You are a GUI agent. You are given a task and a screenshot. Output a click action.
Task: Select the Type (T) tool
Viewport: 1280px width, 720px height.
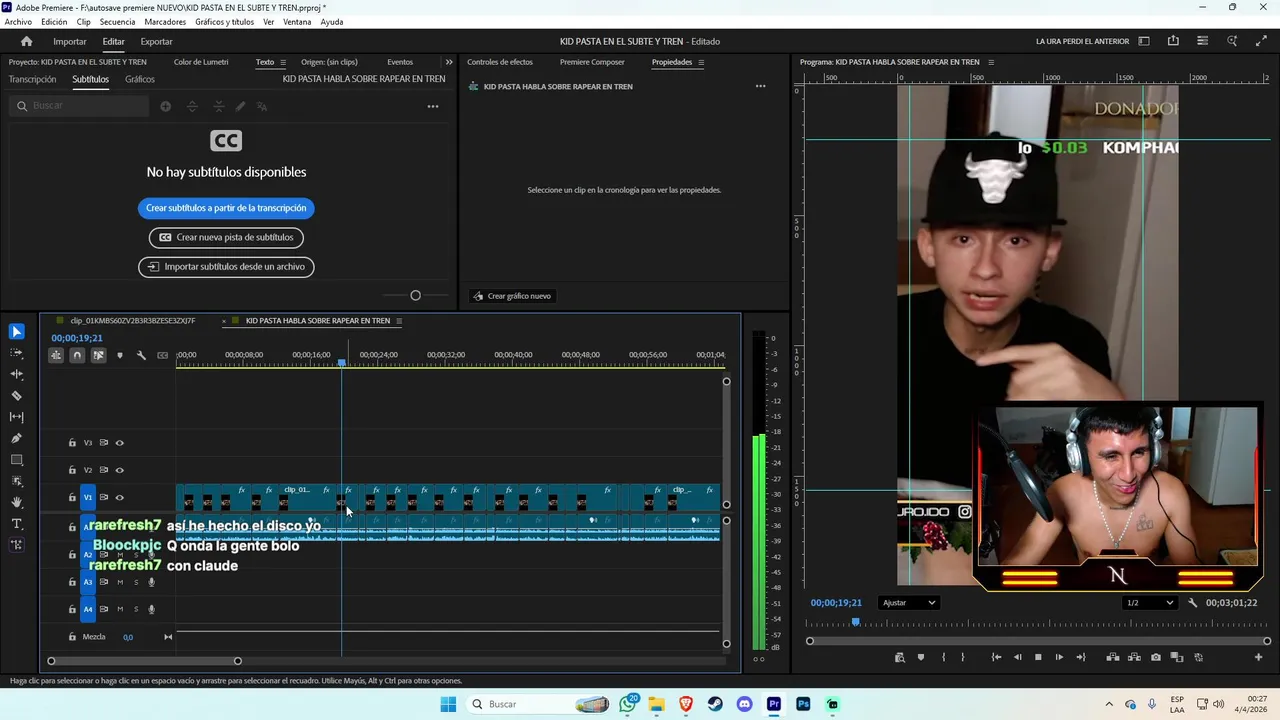(17, 524)
